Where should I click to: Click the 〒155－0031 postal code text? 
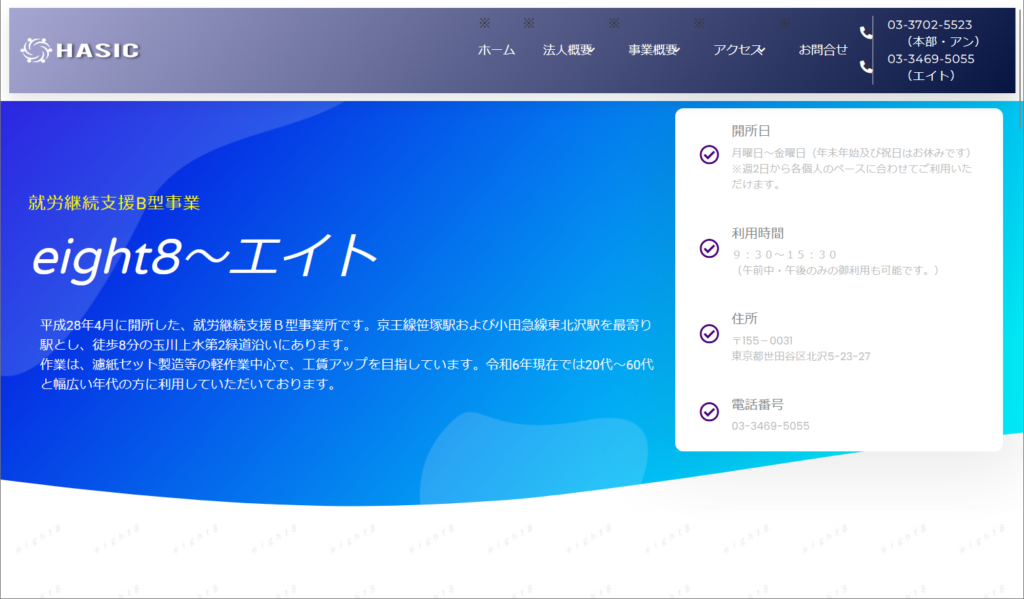click(762, 340)
